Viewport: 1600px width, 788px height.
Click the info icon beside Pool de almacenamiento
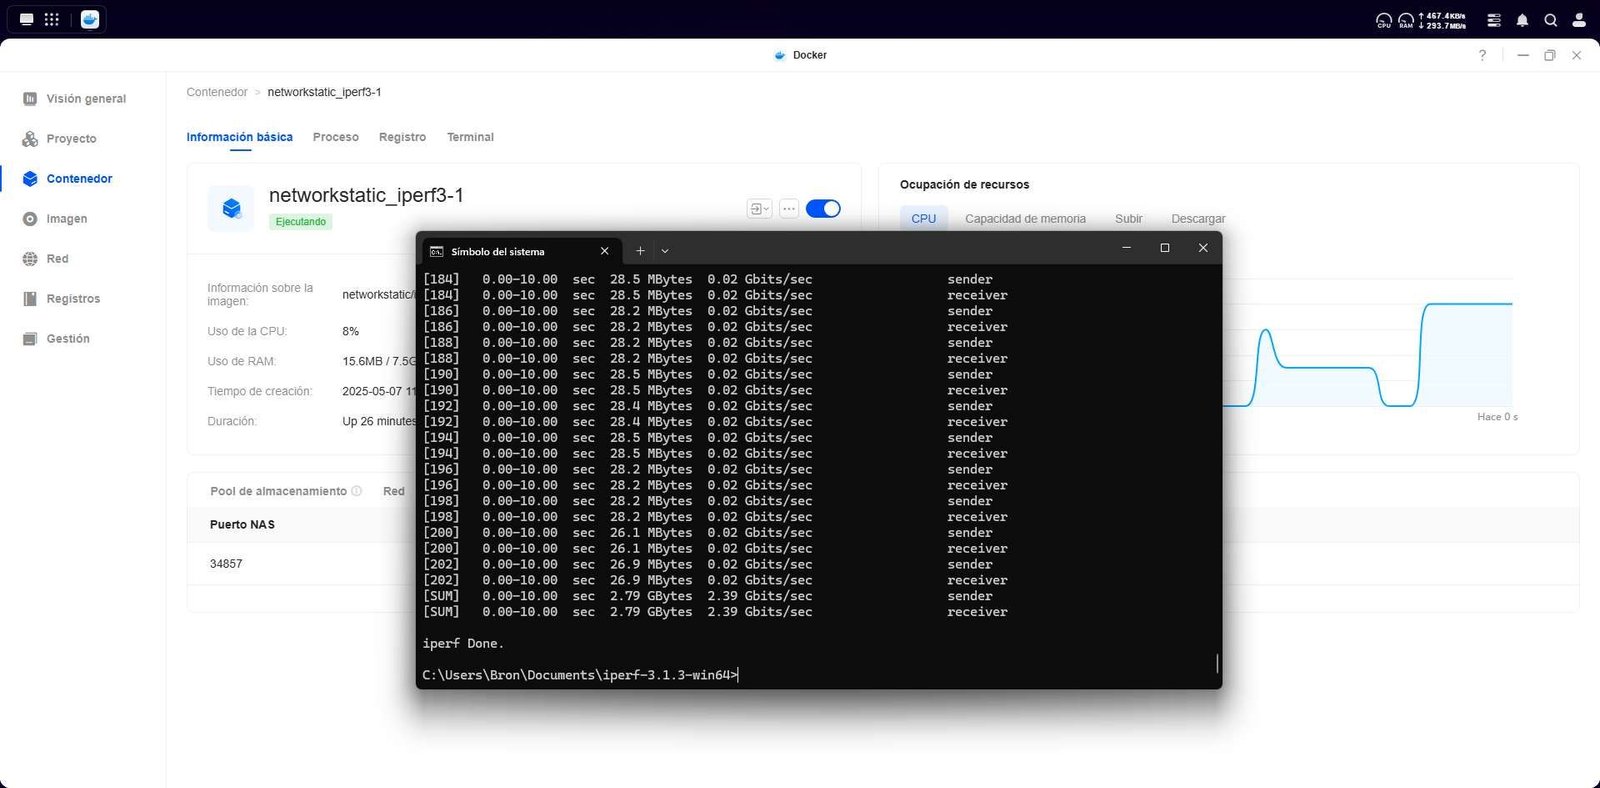(x=356, y=491)
